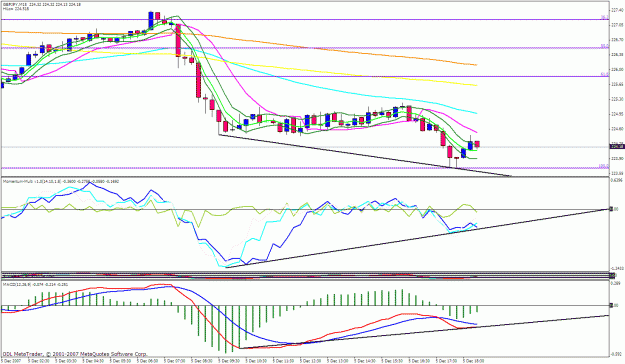Click the thin indicator strip between Momentum and MACD
This screenshot has height=364, width=625.
305,275
